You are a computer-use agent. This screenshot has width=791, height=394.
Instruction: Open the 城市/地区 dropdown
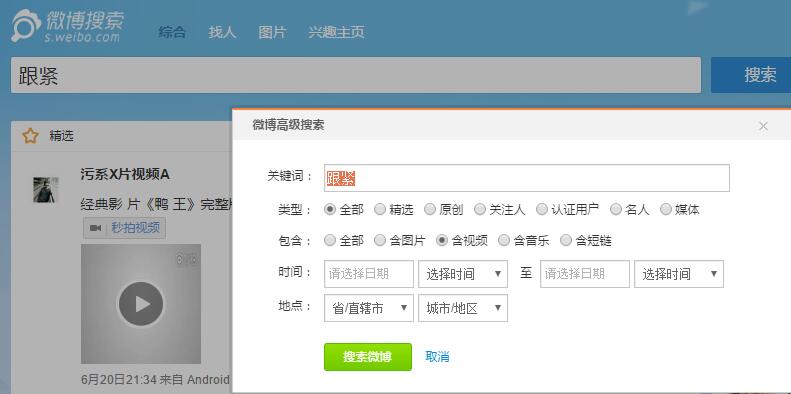point(463,308)
